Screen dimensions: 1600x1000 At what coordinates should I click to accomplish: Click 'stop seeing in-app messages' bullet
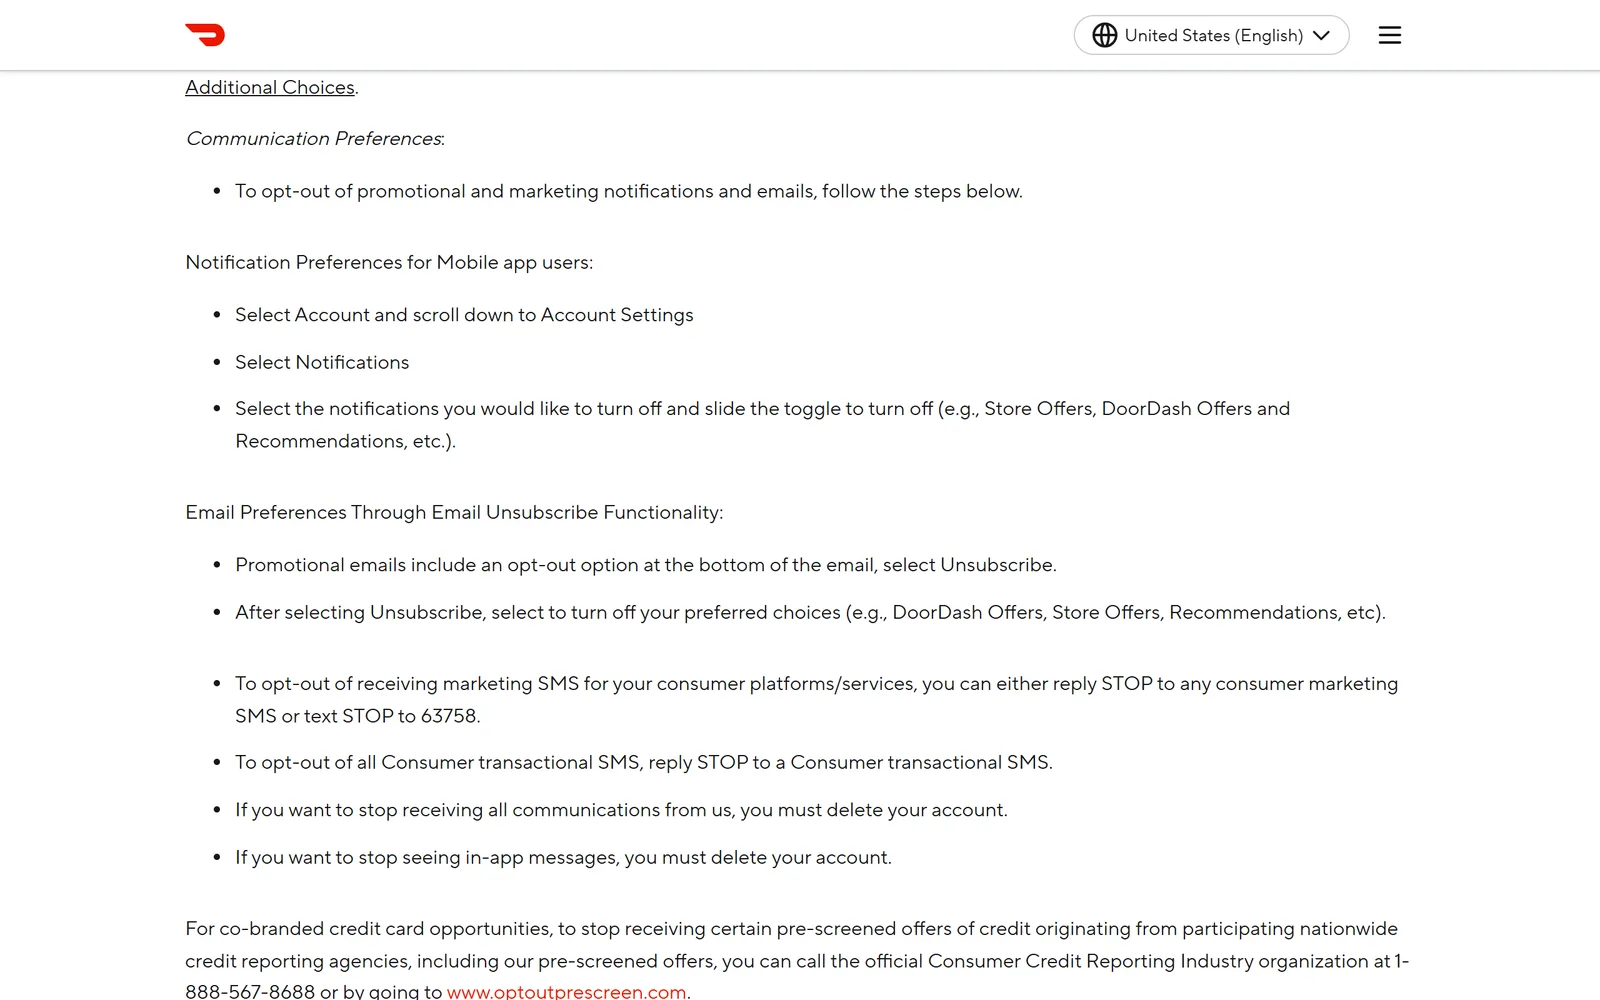point(563,857)
